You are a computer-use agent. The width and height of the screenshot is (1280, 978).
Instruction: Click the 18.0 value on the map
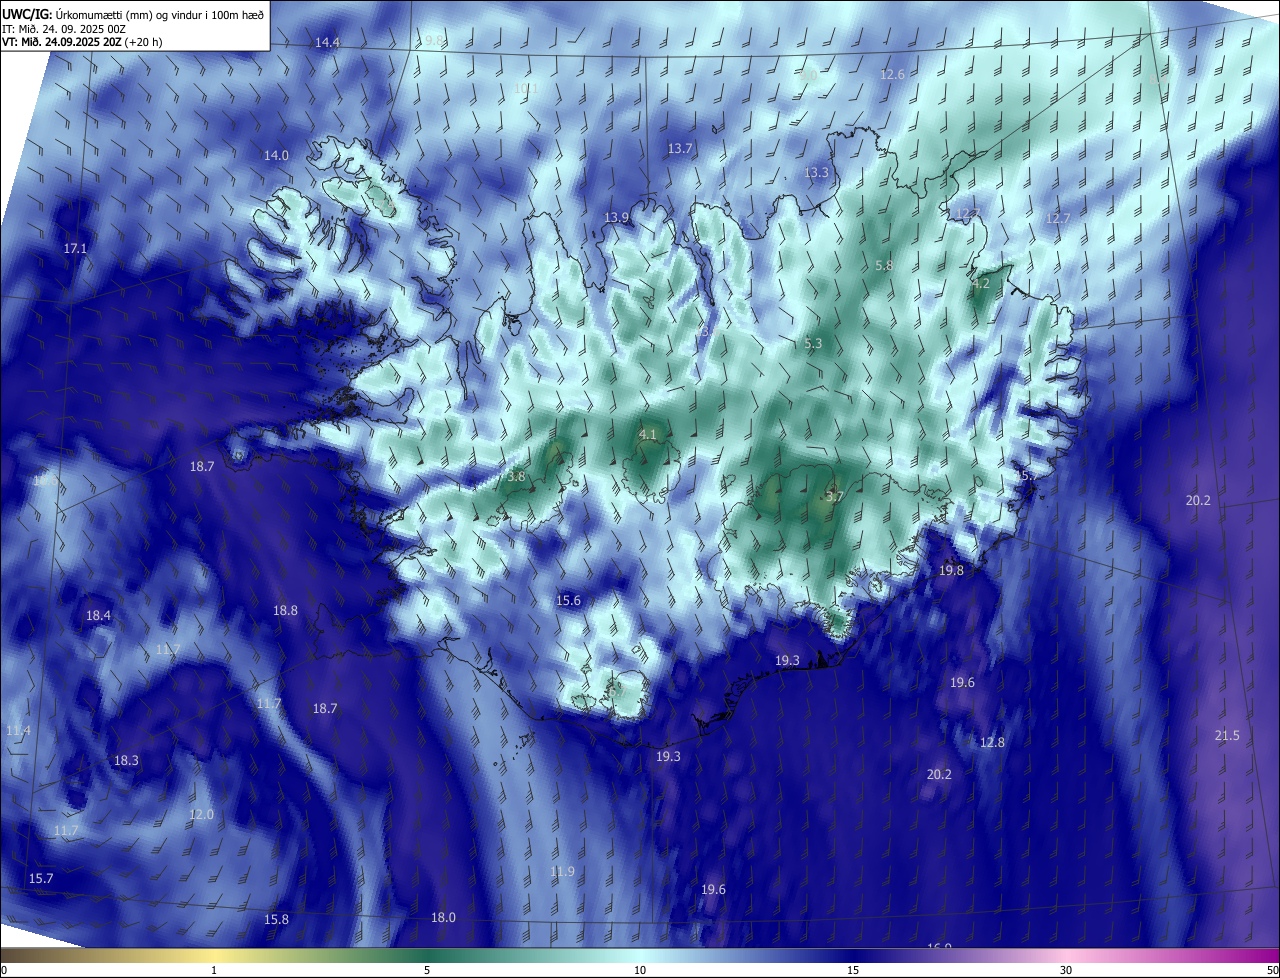(443, 917)
